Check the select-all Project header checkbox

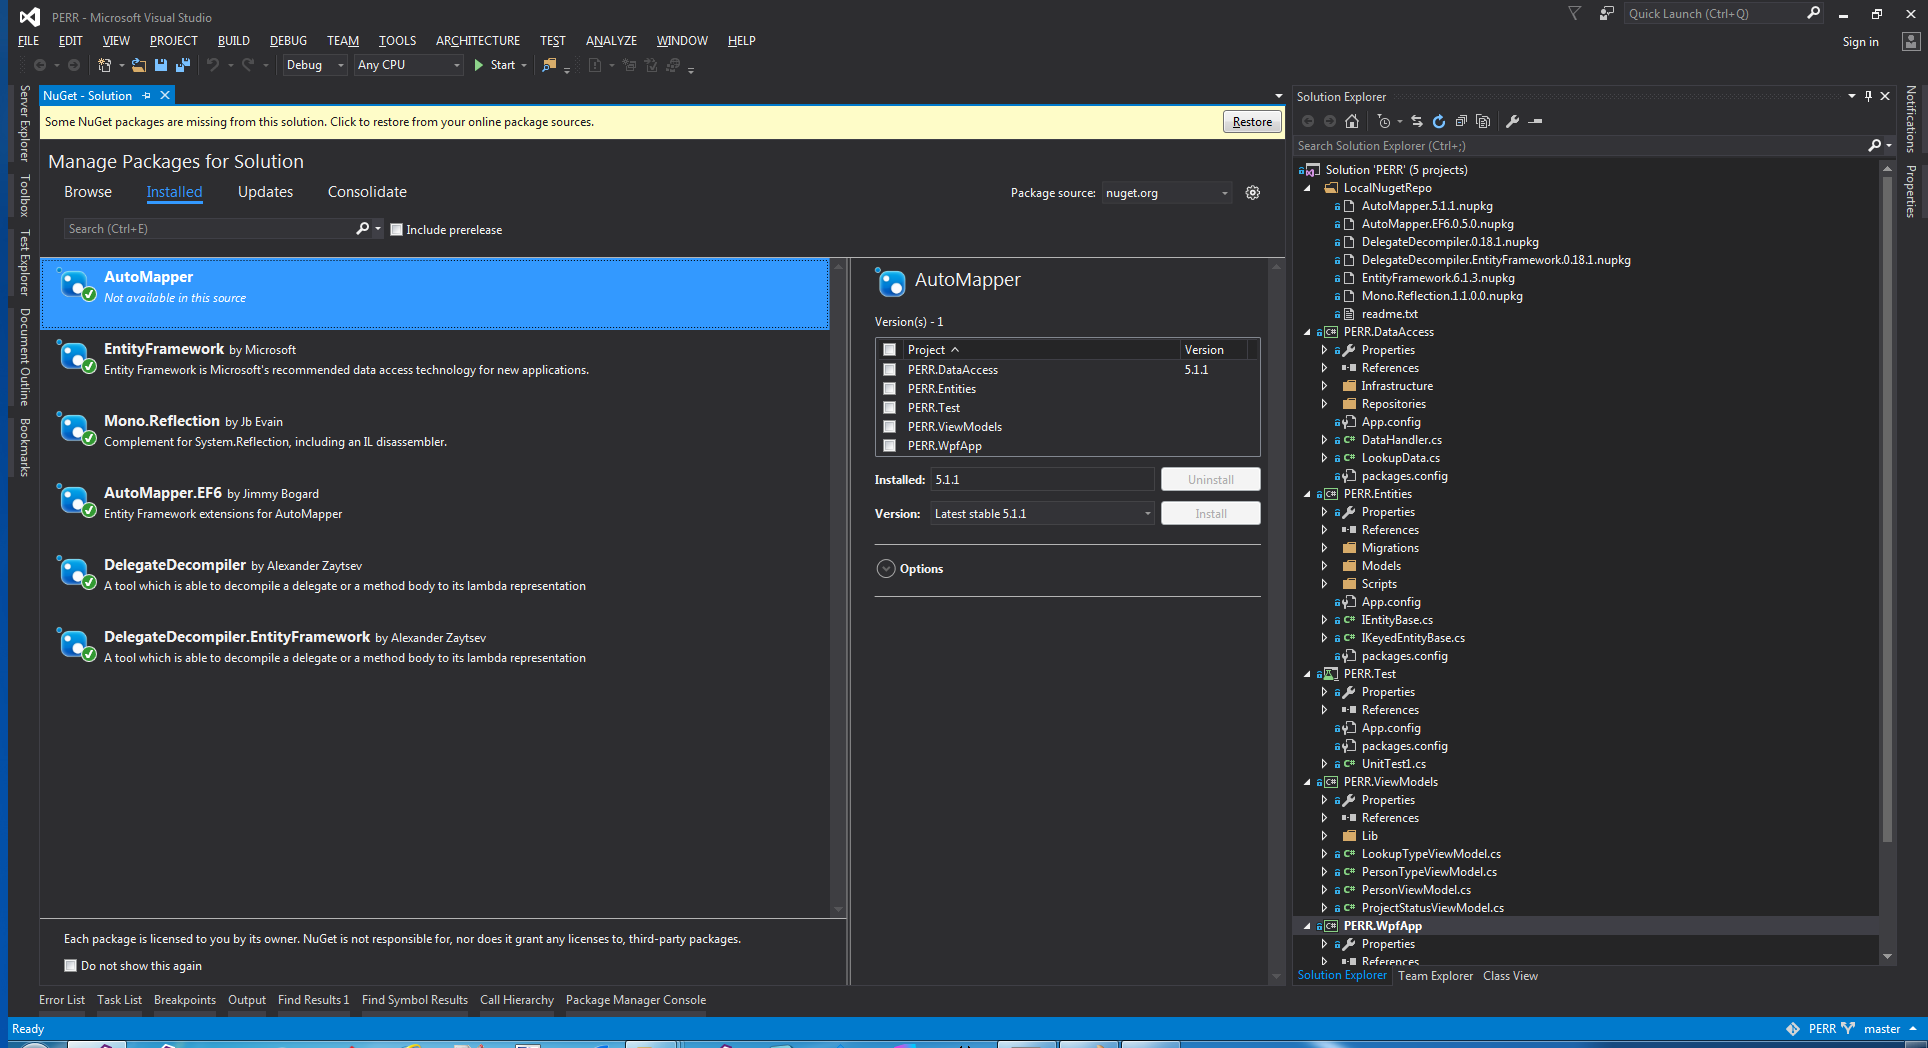pyautogui.click(x=889, y=350)
